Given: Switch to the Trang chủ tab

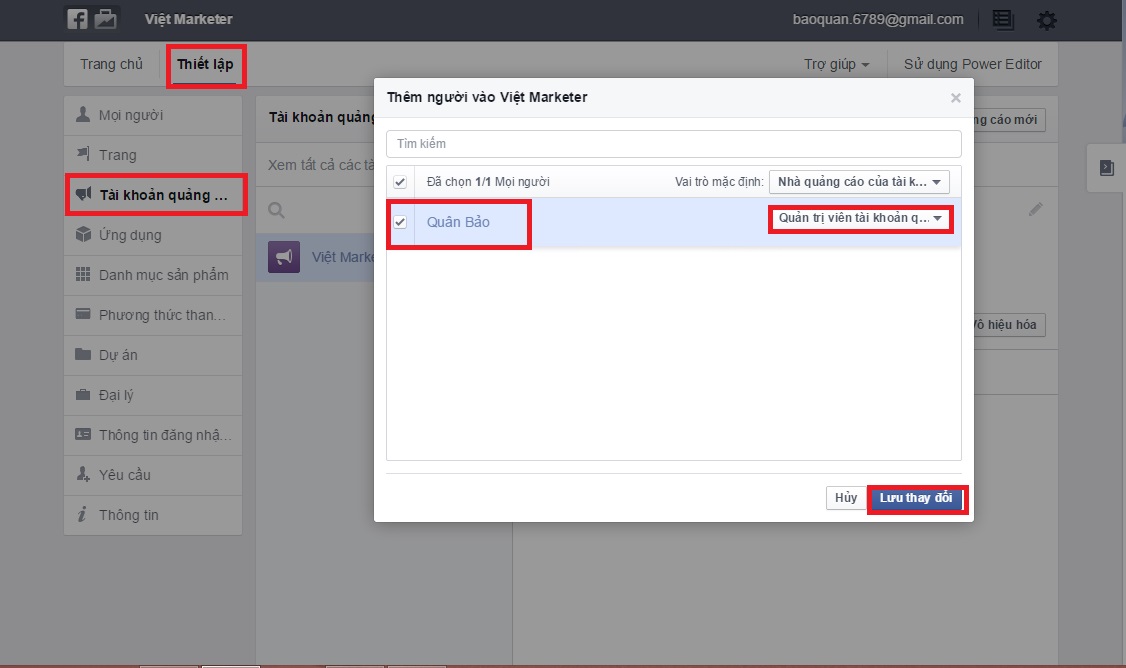Looking at the screenshot, I should (x=111, y=65).
